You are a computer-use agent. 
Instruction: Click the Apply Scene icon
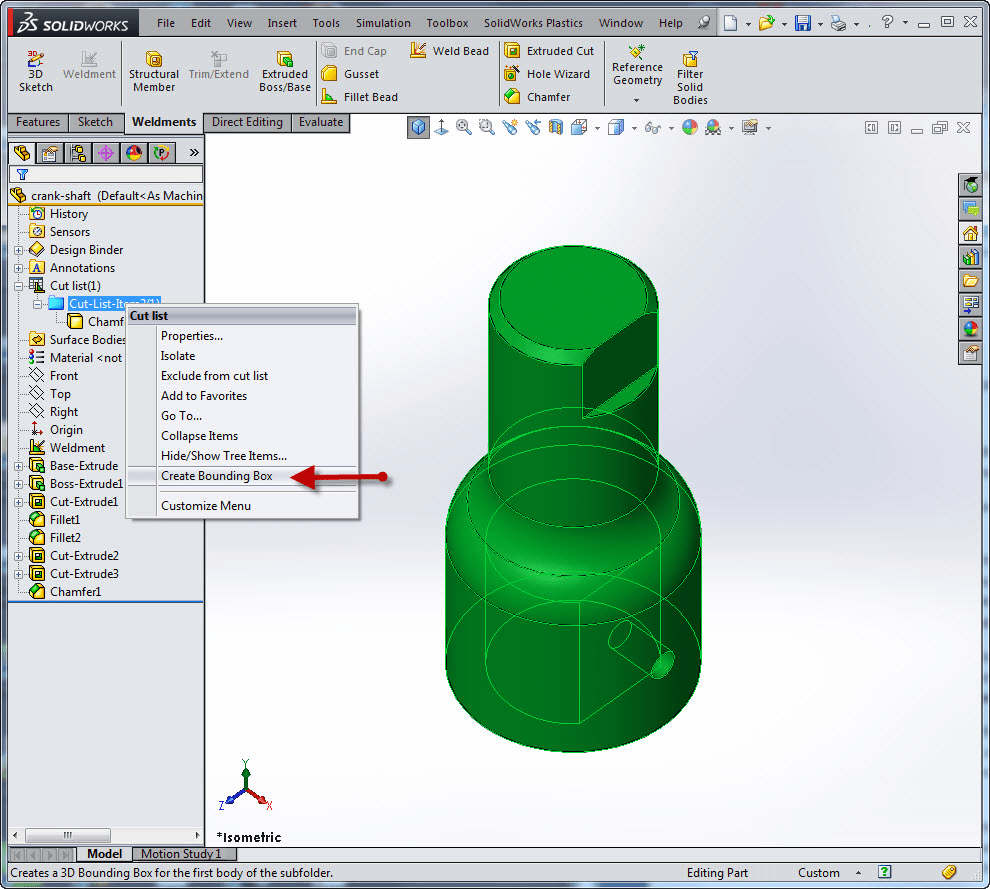[x=713, y=128]
